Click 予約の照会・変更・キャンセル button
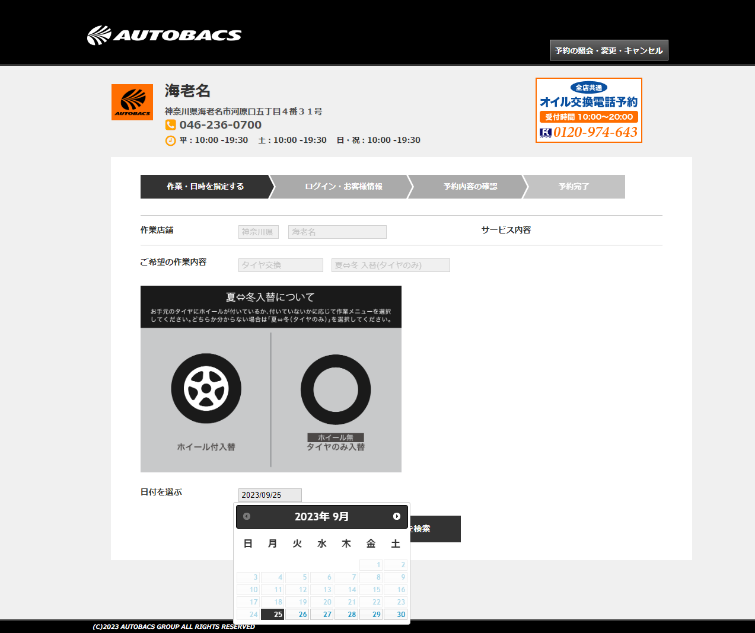Image resolution: width=755 pixels, height=633 pixels. point(608,50)
